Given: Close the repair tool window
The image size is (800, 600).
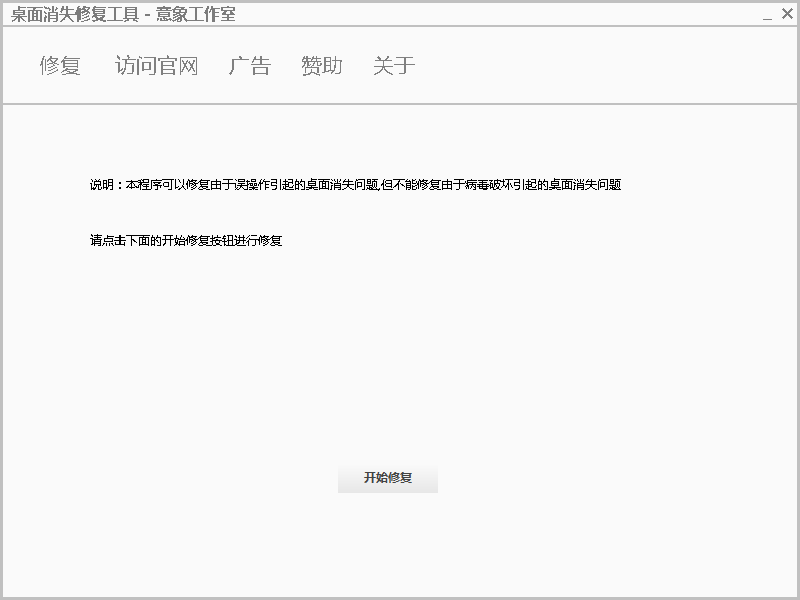Looking at the screenshot, I should click(787, 14).
